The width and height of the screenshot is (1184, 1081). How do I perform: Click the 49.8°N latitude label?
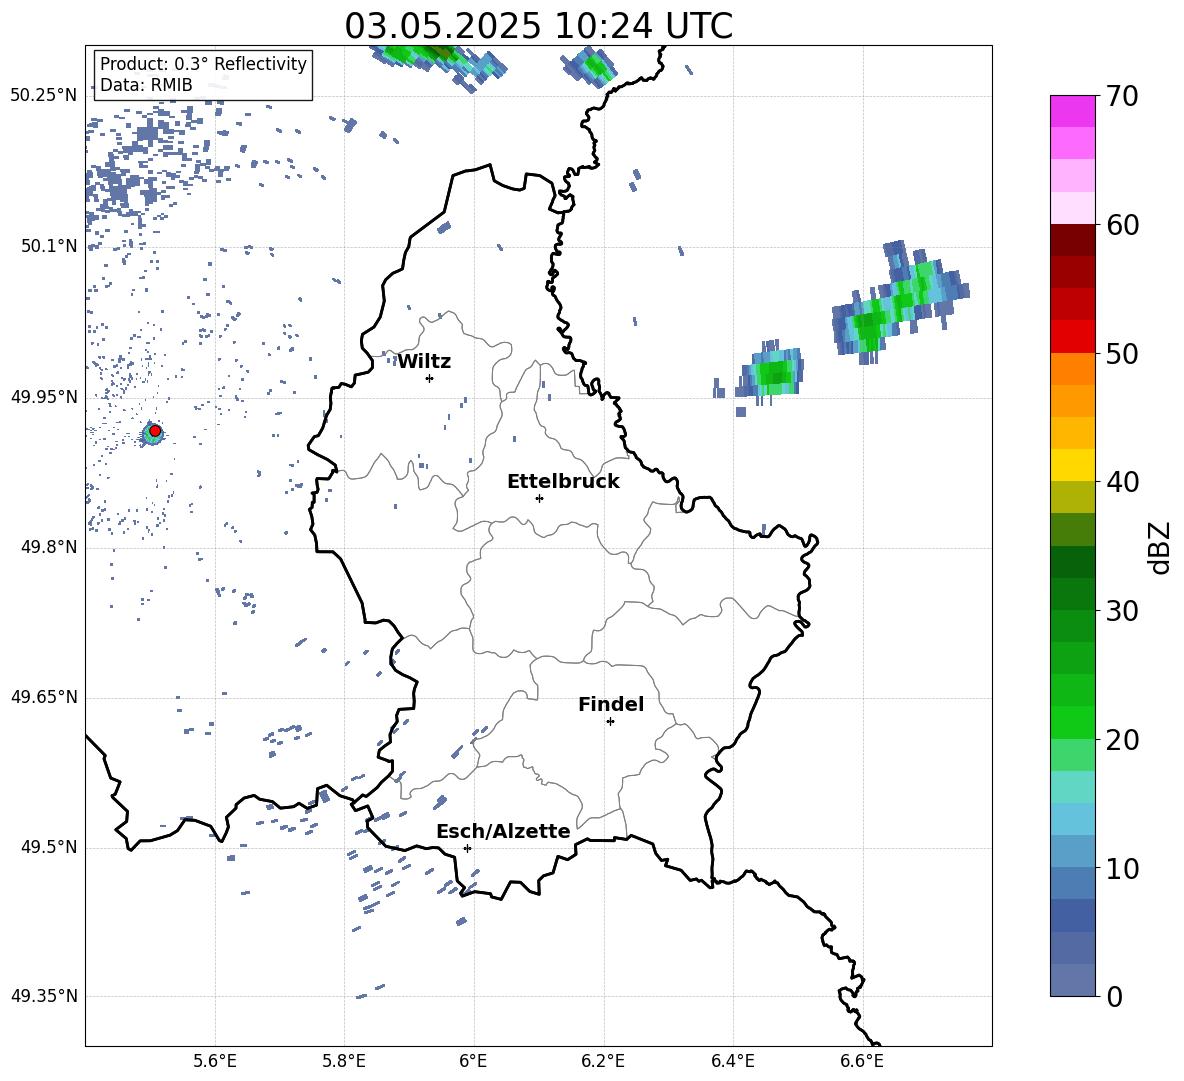tap(49, 547)
